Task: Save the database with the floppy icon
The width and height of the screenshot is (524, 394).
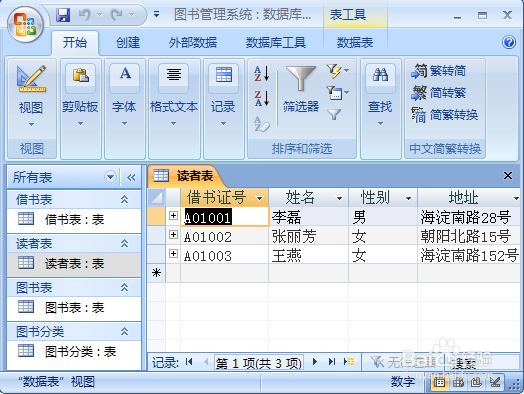Action: point(63,15)
